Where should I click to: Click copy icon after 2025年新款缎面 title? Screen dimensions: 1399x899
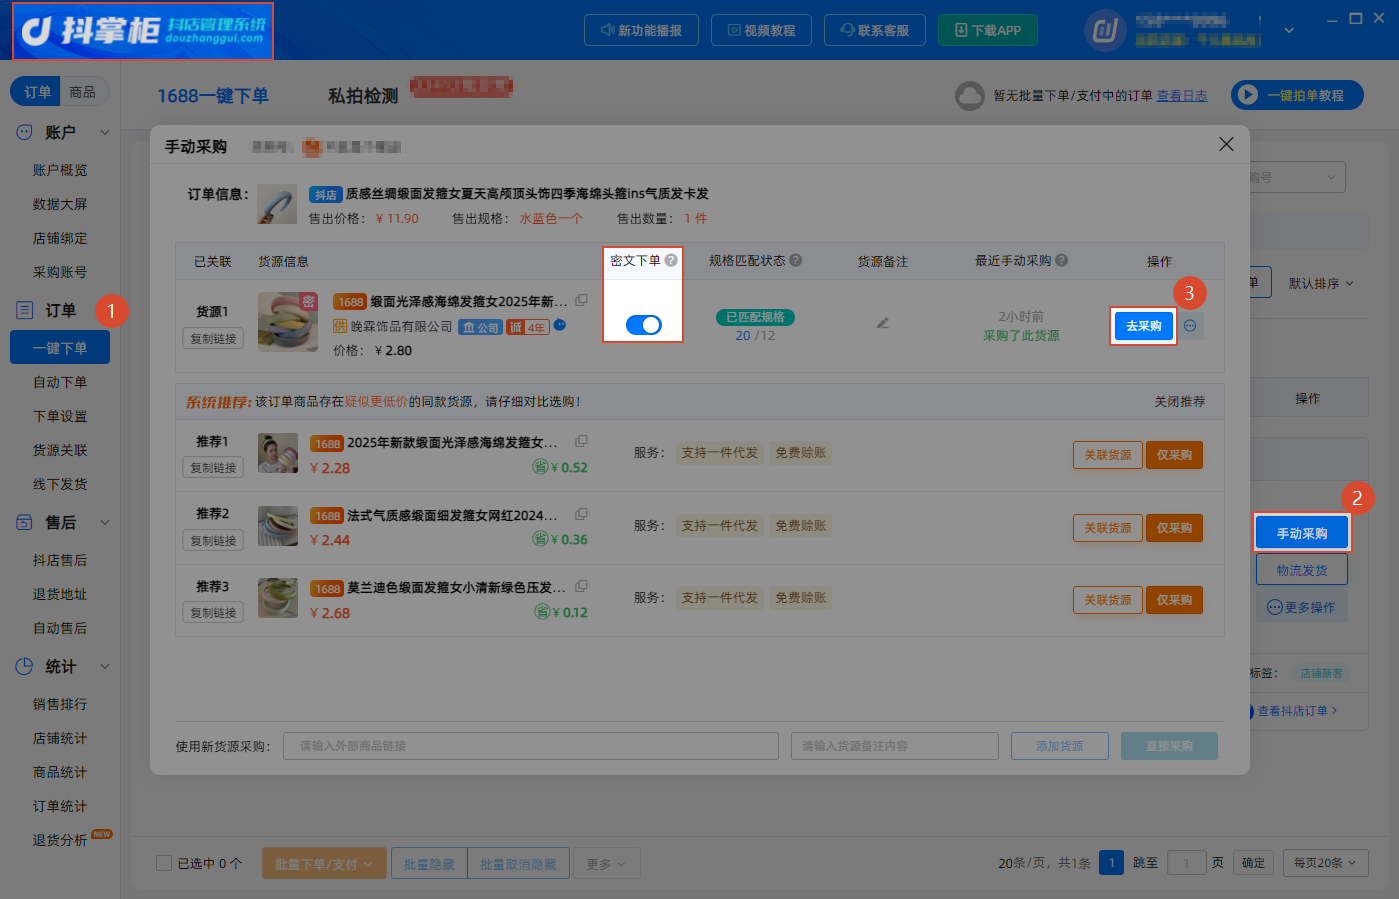(581, 441)
